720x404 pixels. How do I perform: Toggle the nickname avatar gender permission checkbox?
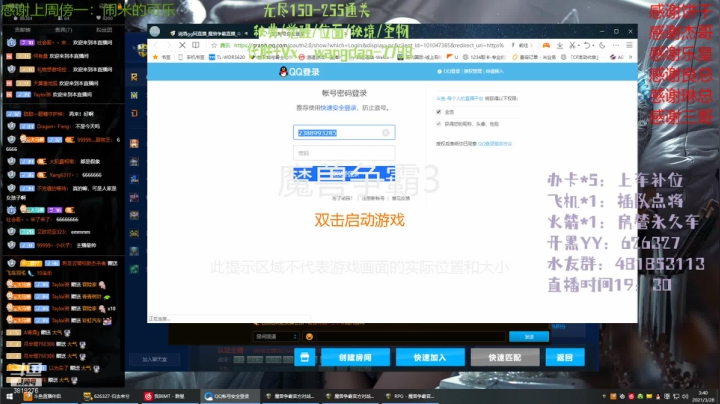point(439,123)
